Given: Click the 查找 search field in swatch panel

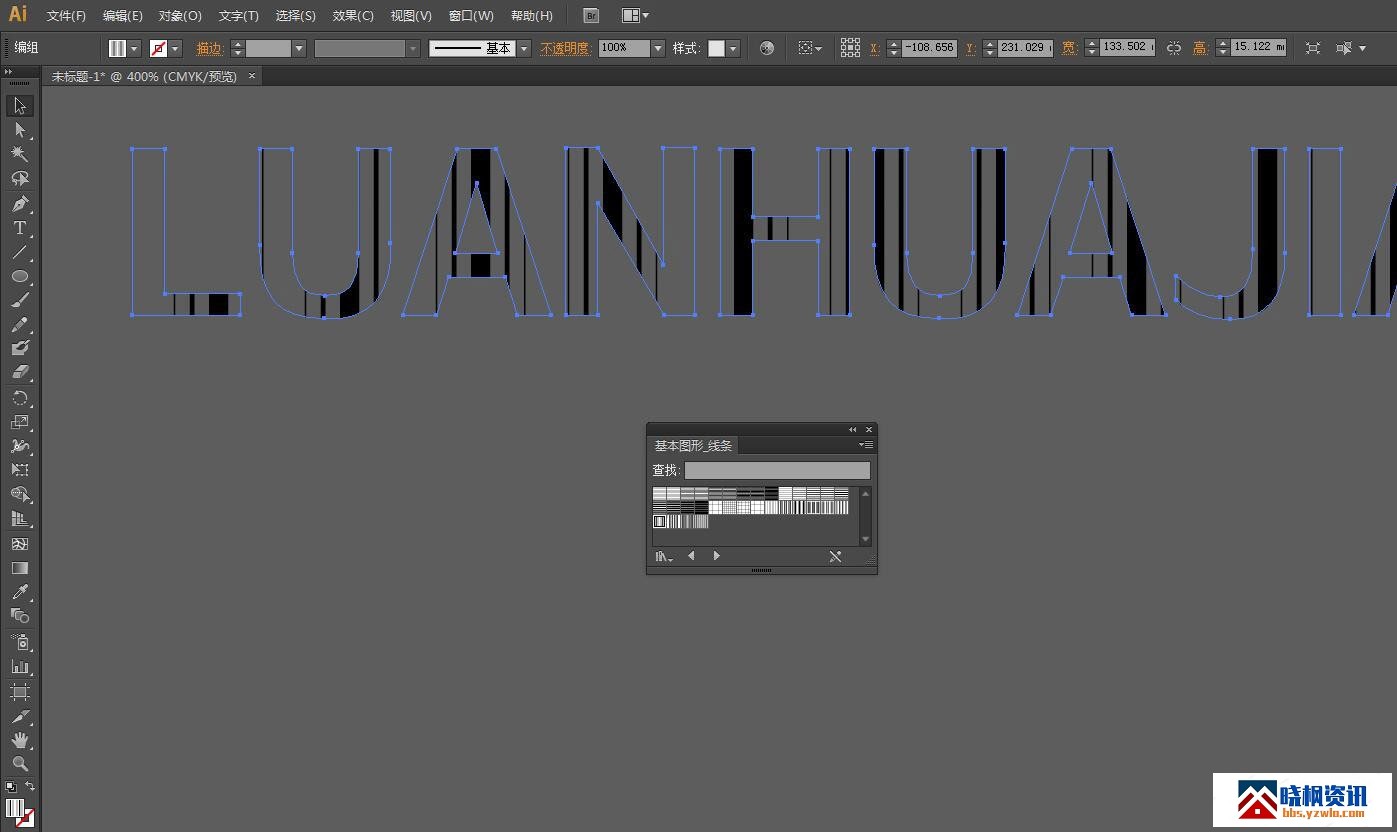Looking at the screenshot, I should tap(777, 470).
